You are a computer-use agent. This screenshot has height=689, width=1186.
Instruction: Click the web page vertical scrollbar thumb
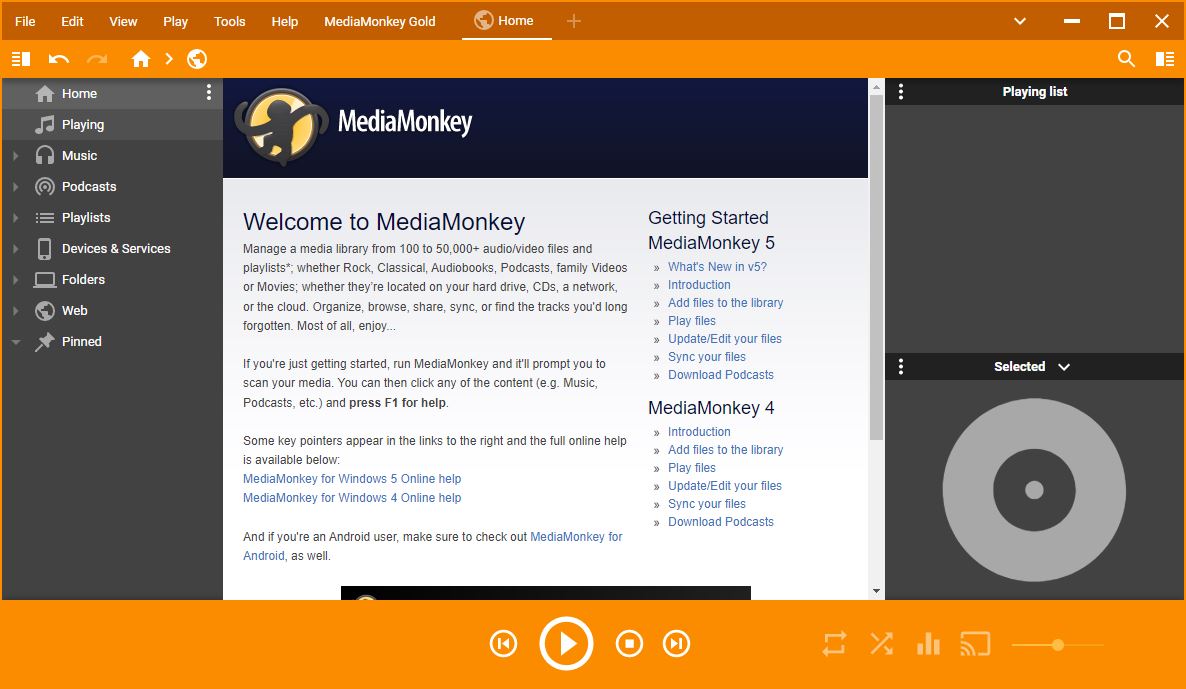tap(876, 267)
